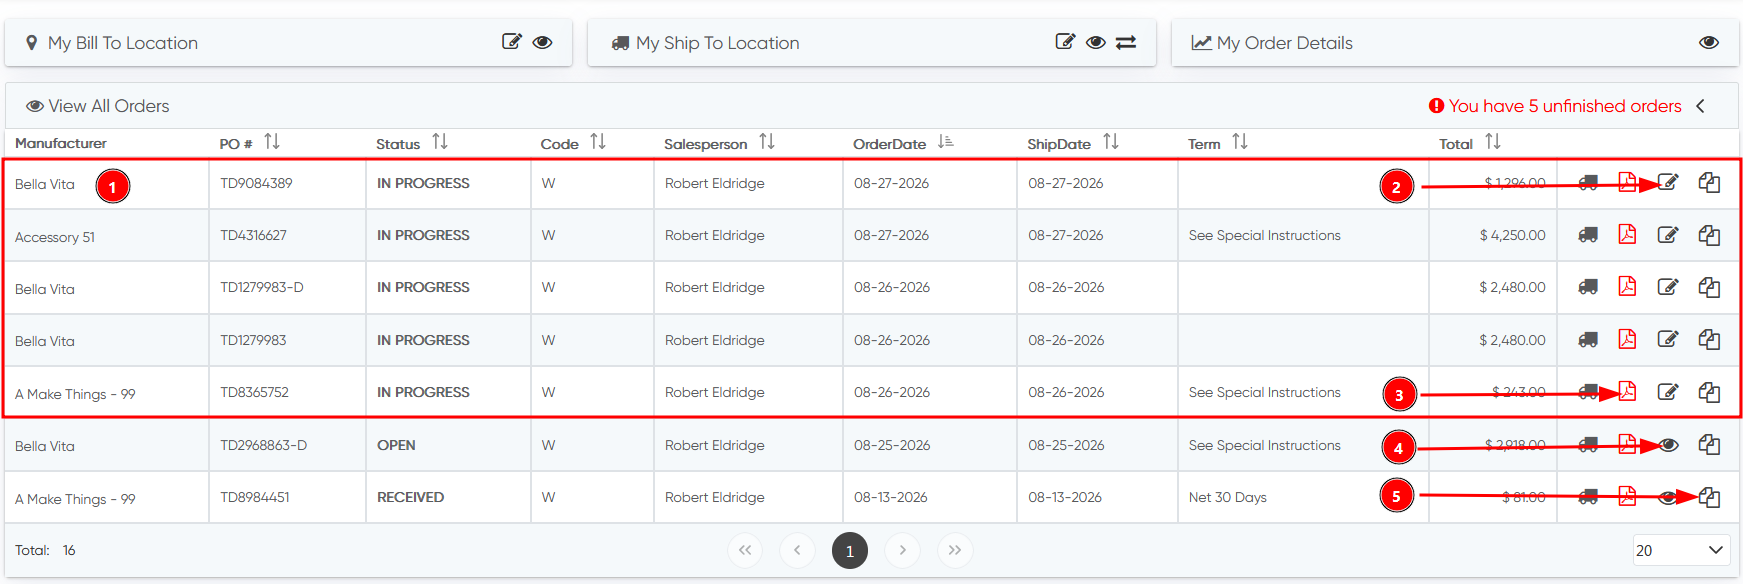Open PDF for order TD1279983-D
This screenshot has height=584, width=1743.
(x=1628, y=286)
